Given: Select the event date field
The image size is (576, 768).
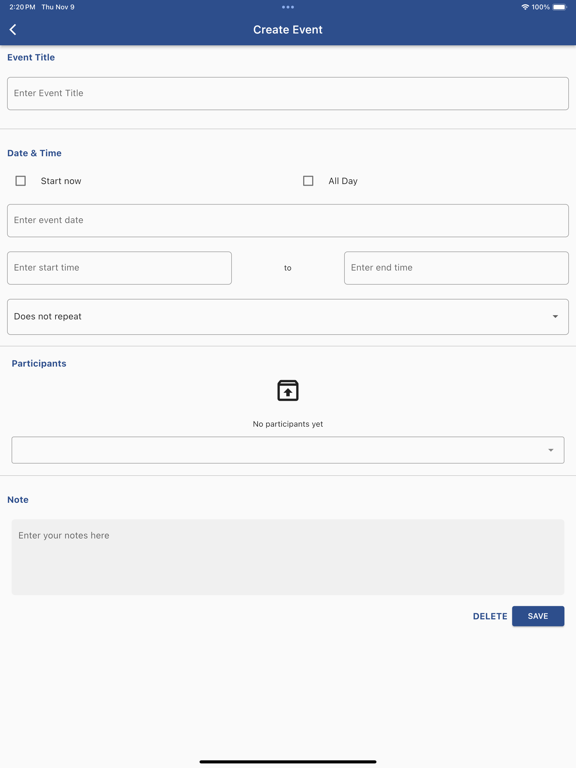Looking at the screenshot, I should tap(288, 220).
